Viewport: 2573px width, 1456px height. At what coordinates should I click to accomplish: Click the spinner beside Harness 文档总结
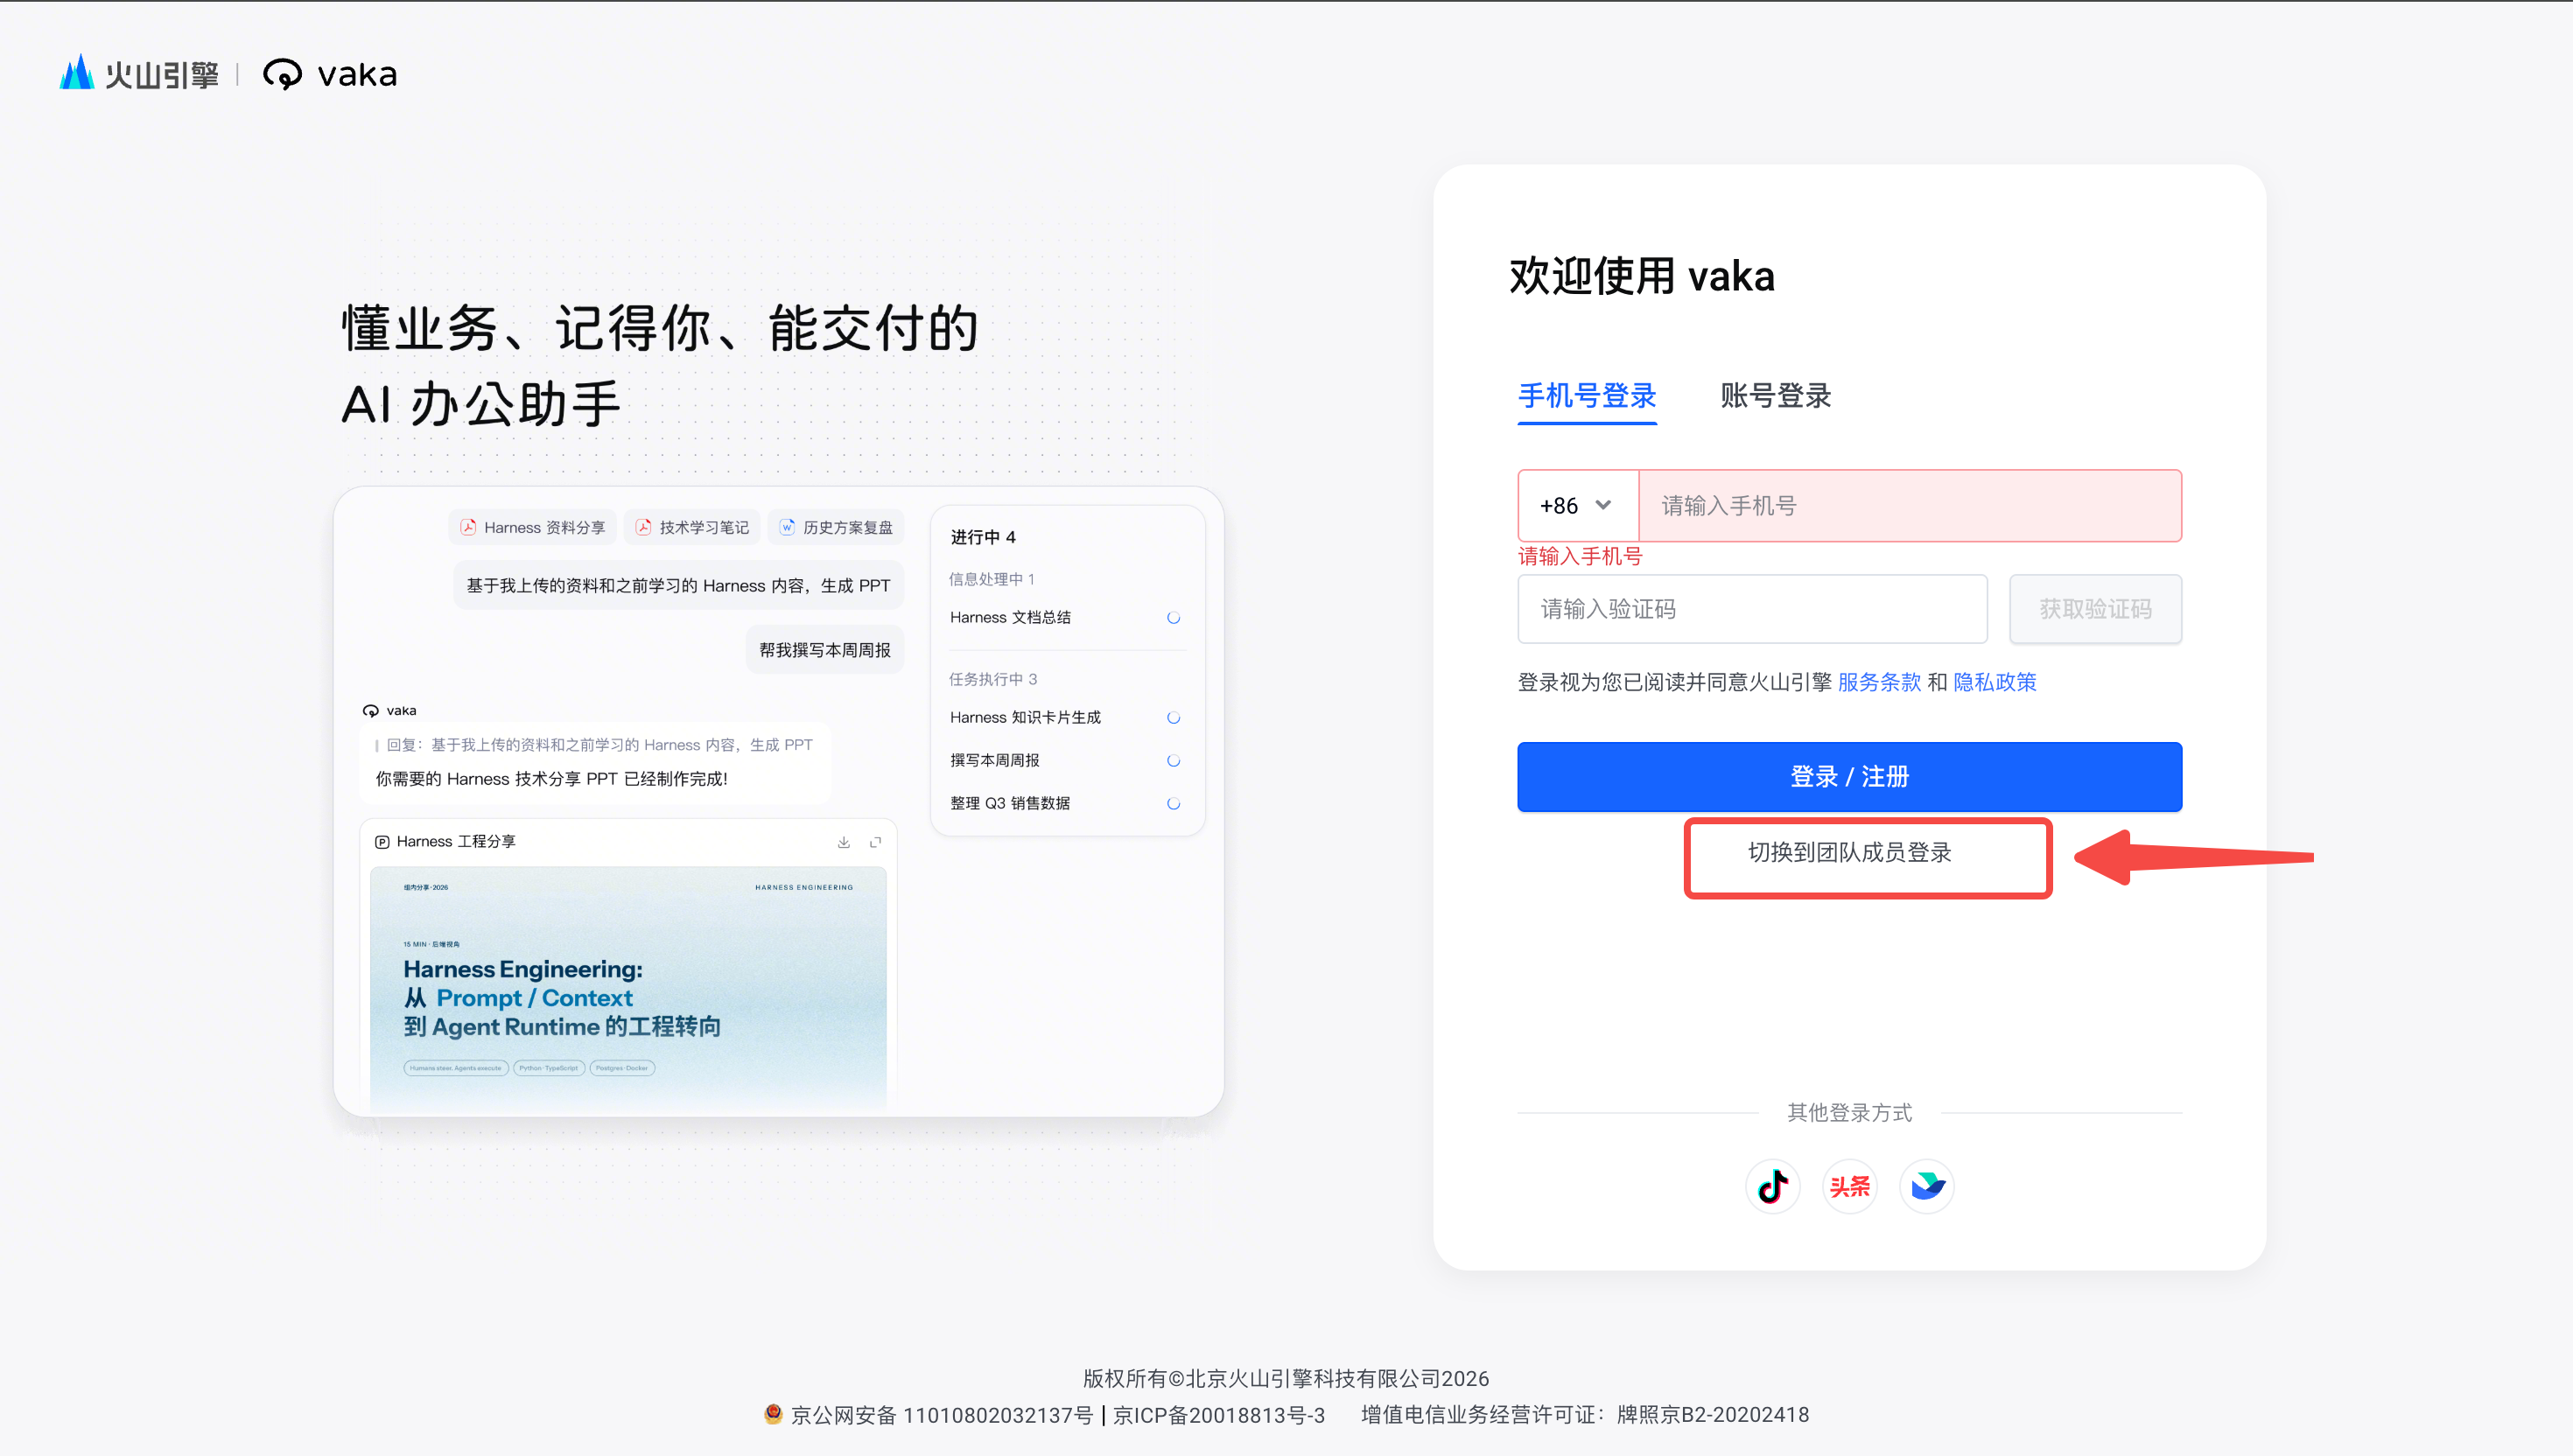click(x=1173, y=618)
